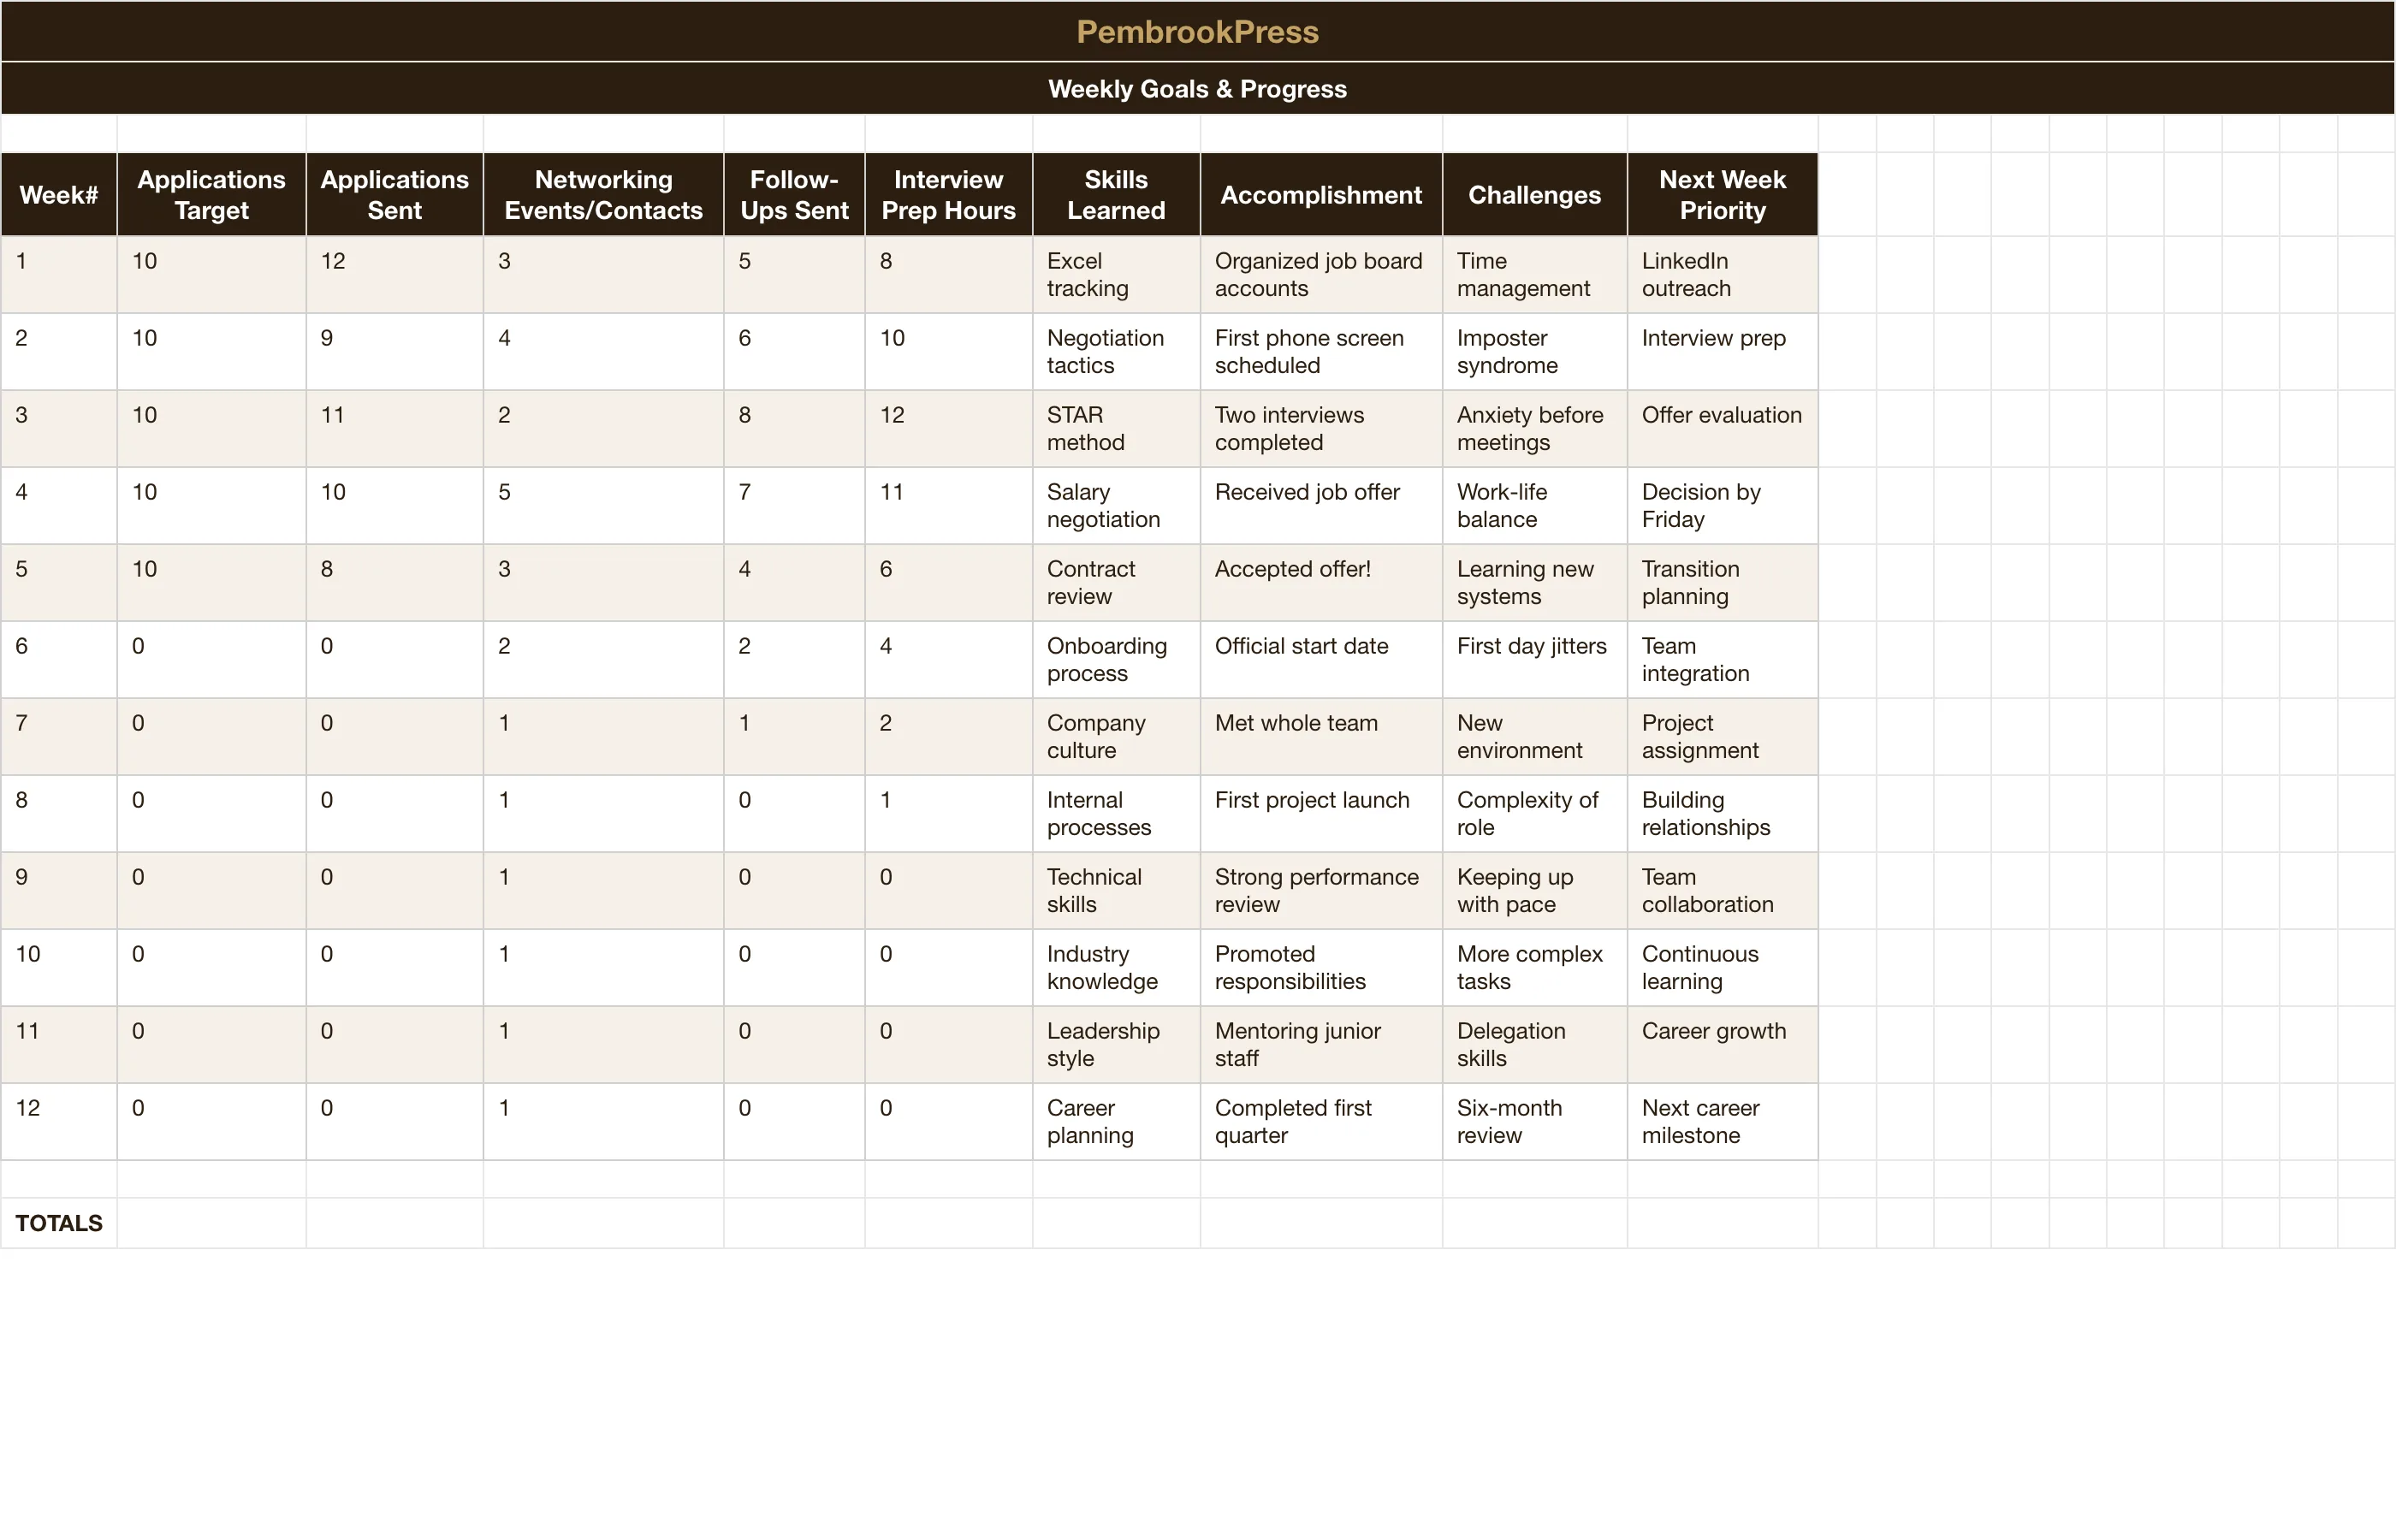This screenshot has width=2396, height=1540.
Task: Click the Accomplishment column header
Action: click(x=1321, y=194)
